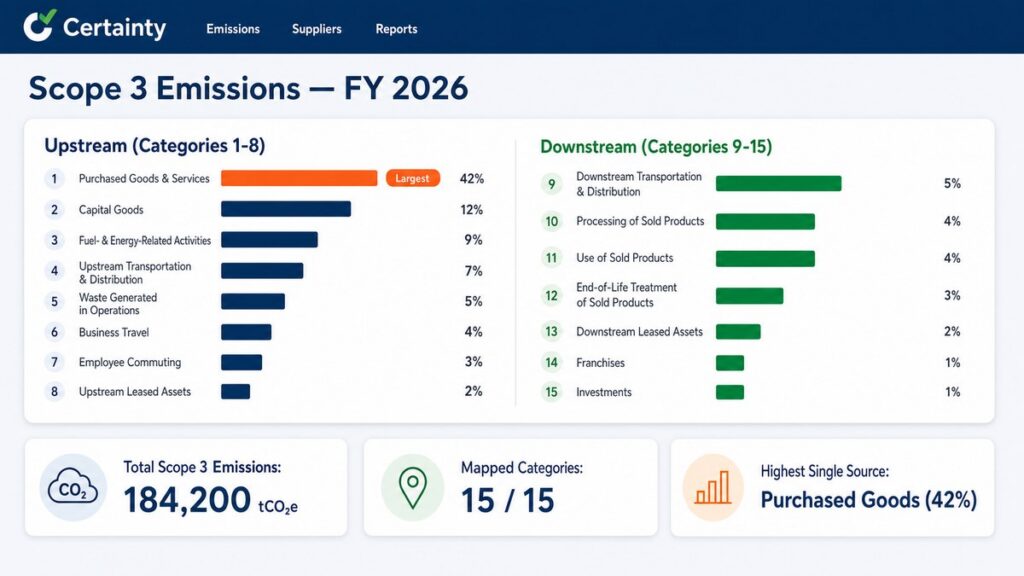Click the 42% value for Purchased Goods
Screen dimensions: 1024x576
click(x=472, y=178)
